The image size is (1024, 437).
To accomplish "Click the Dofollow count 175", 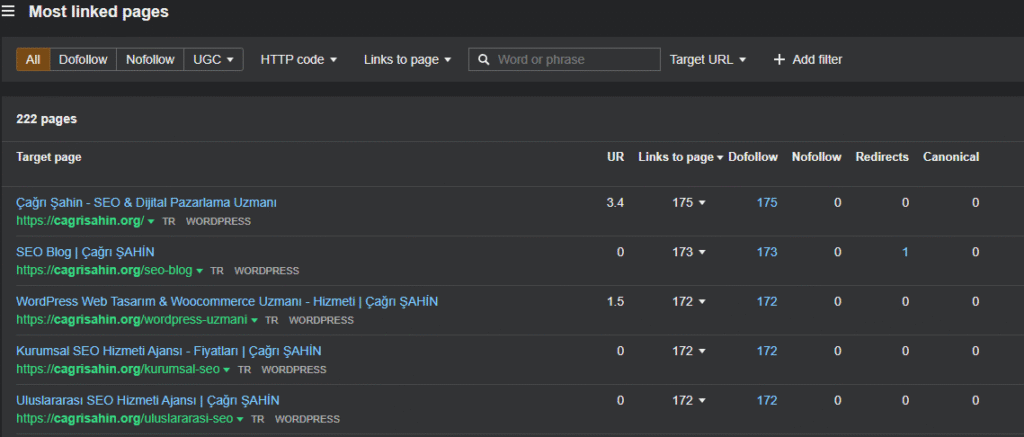I will [x=767, y=202].
